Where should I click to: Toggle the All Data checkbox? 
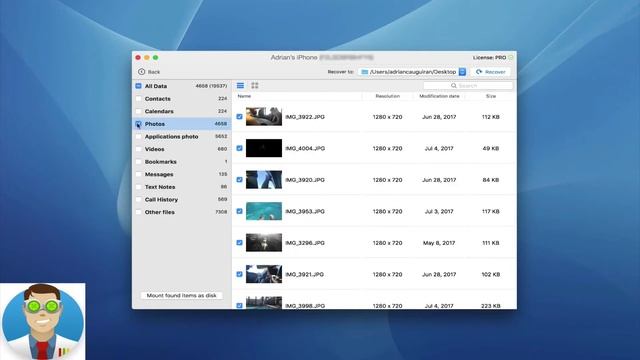tap(138, 86)
